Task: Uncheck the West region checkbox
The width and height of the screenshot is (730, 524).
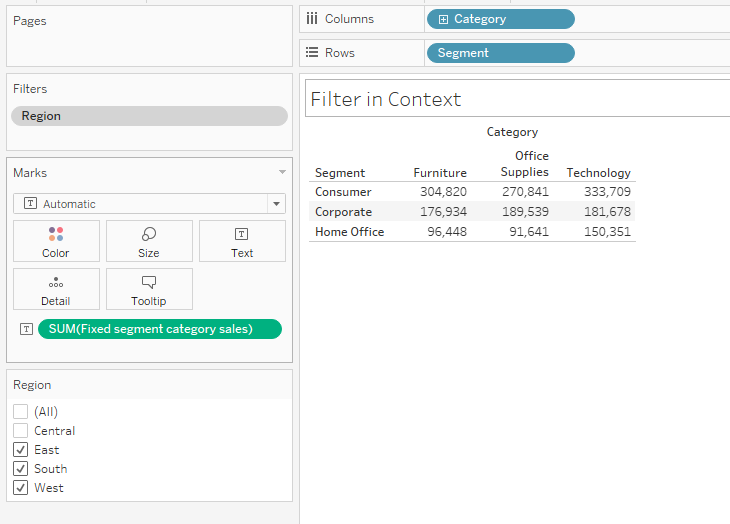Action: pyautogui.click(x=20, y=488)
